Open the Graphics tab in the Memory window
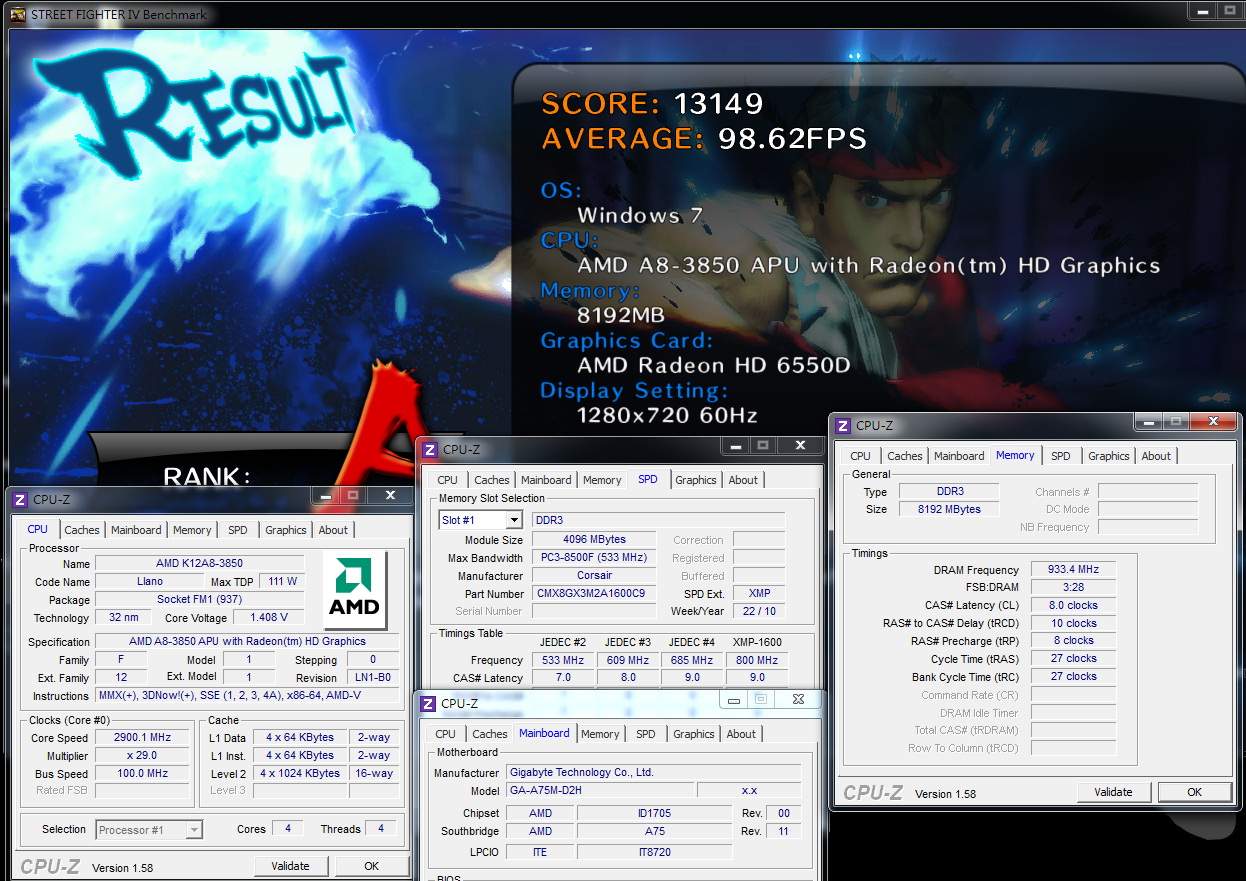 (1109, 456)
